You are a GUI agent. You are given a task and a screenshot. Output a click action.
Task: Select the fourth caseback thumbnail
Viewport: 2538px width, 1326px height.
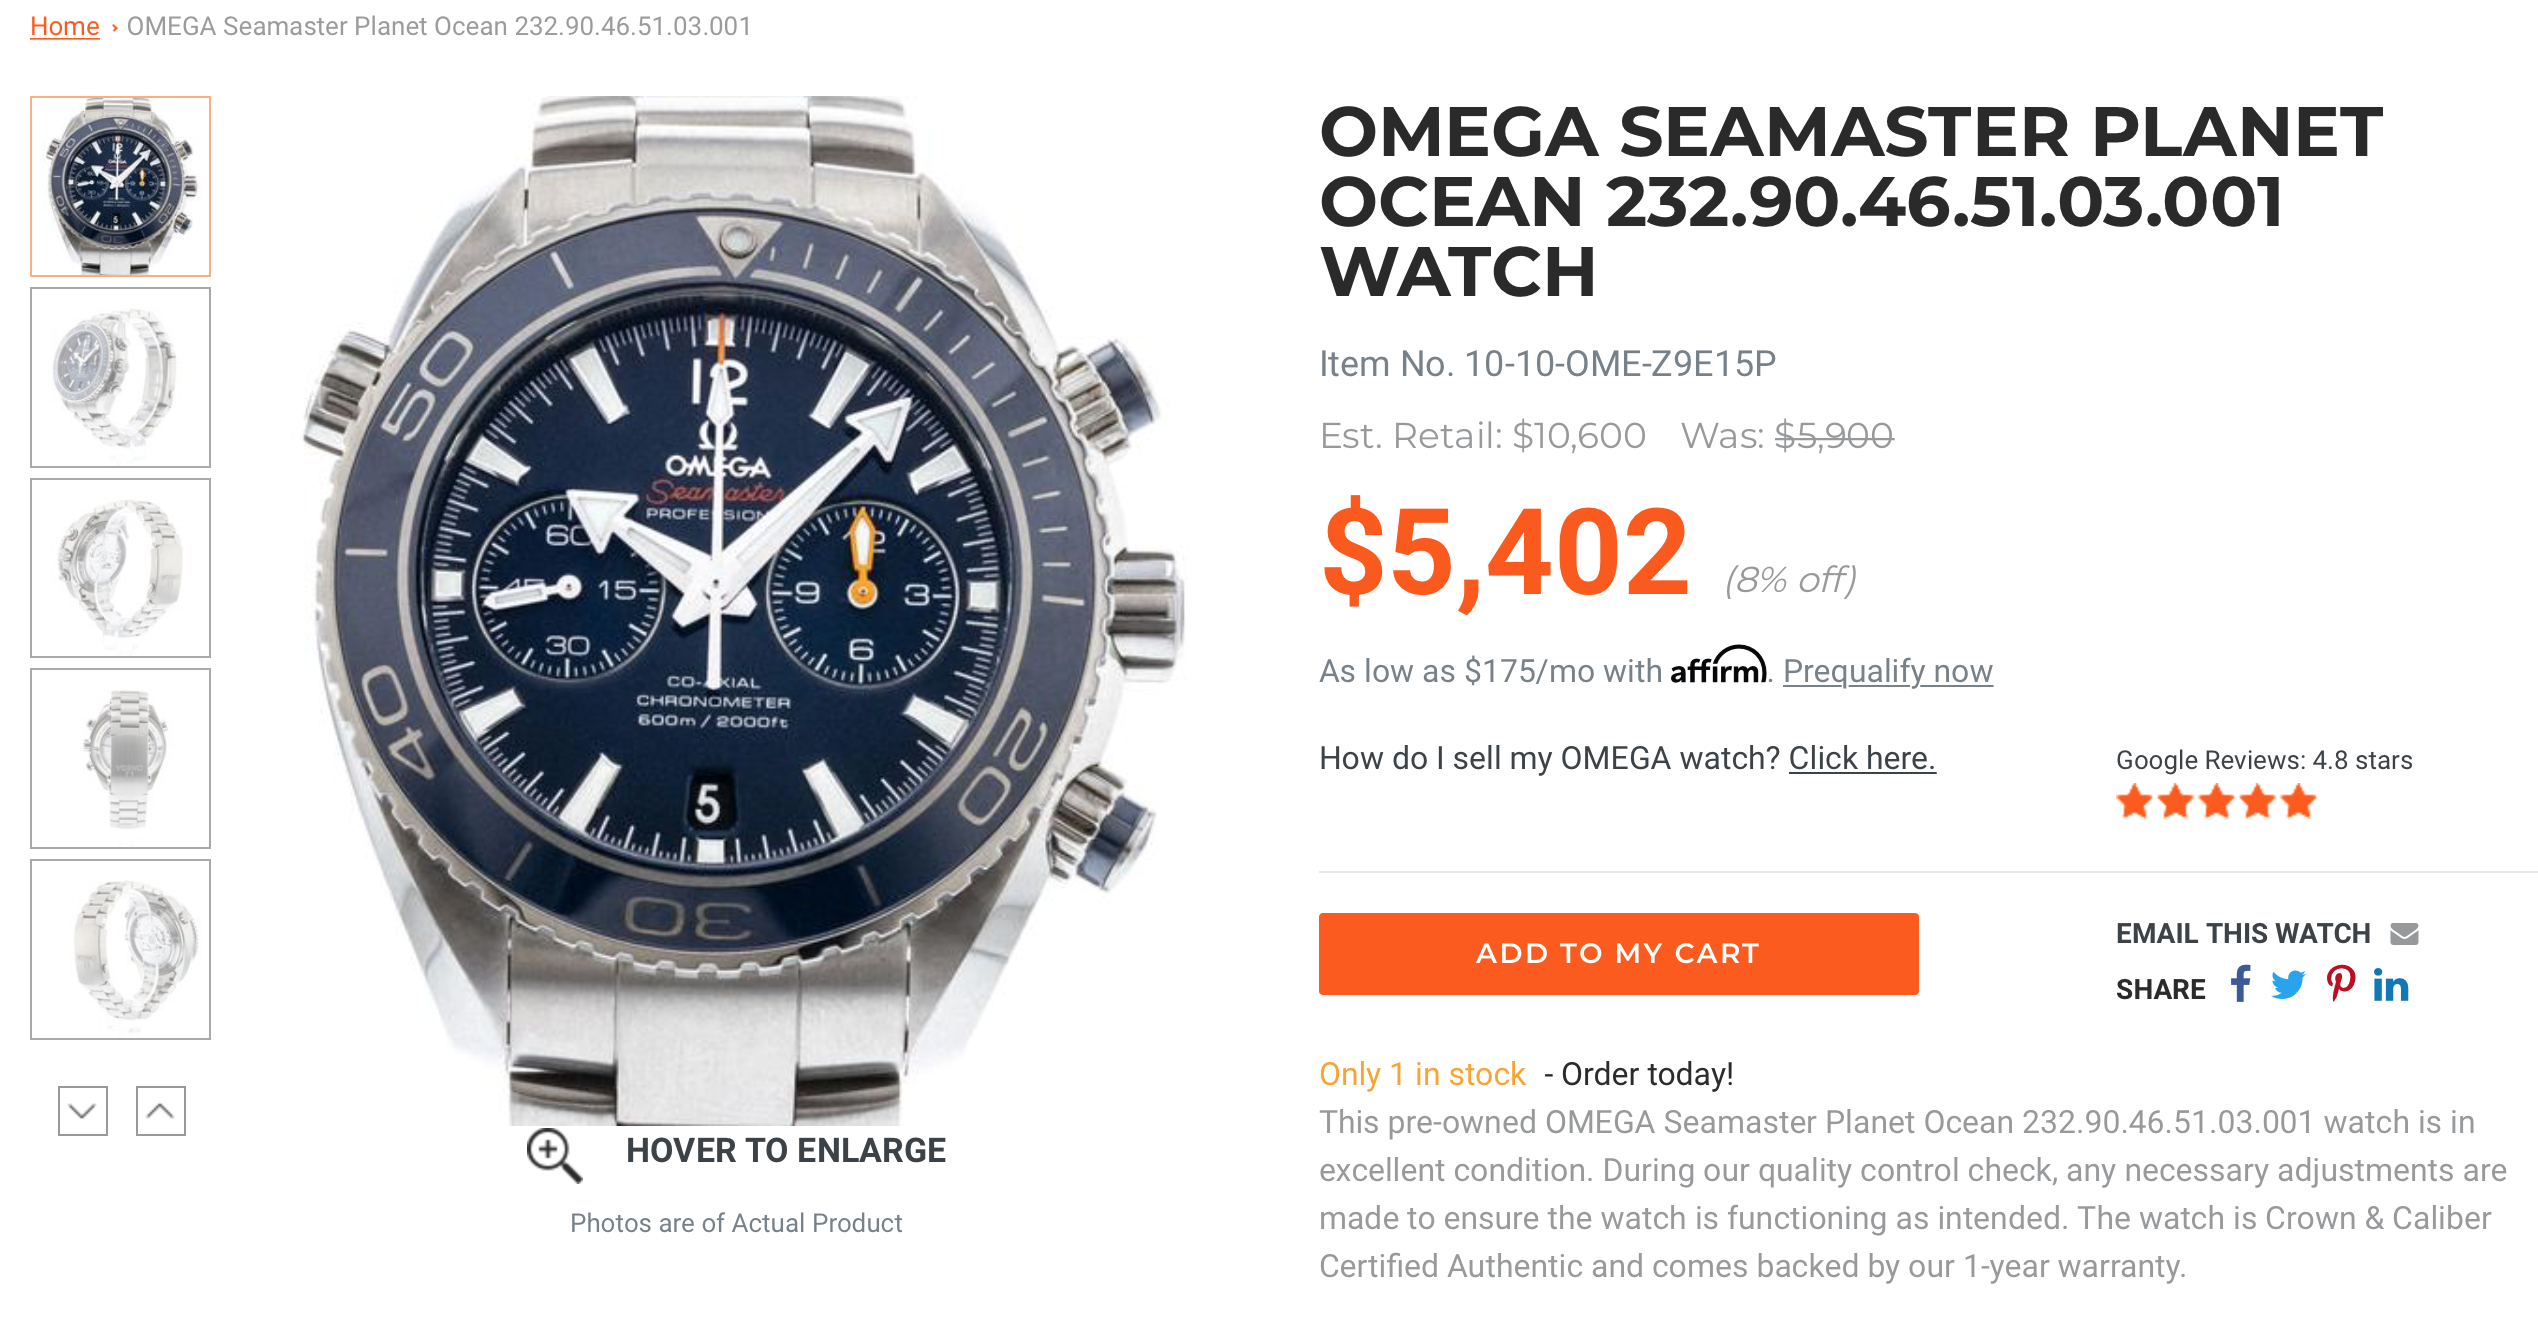tap(121, 758)
